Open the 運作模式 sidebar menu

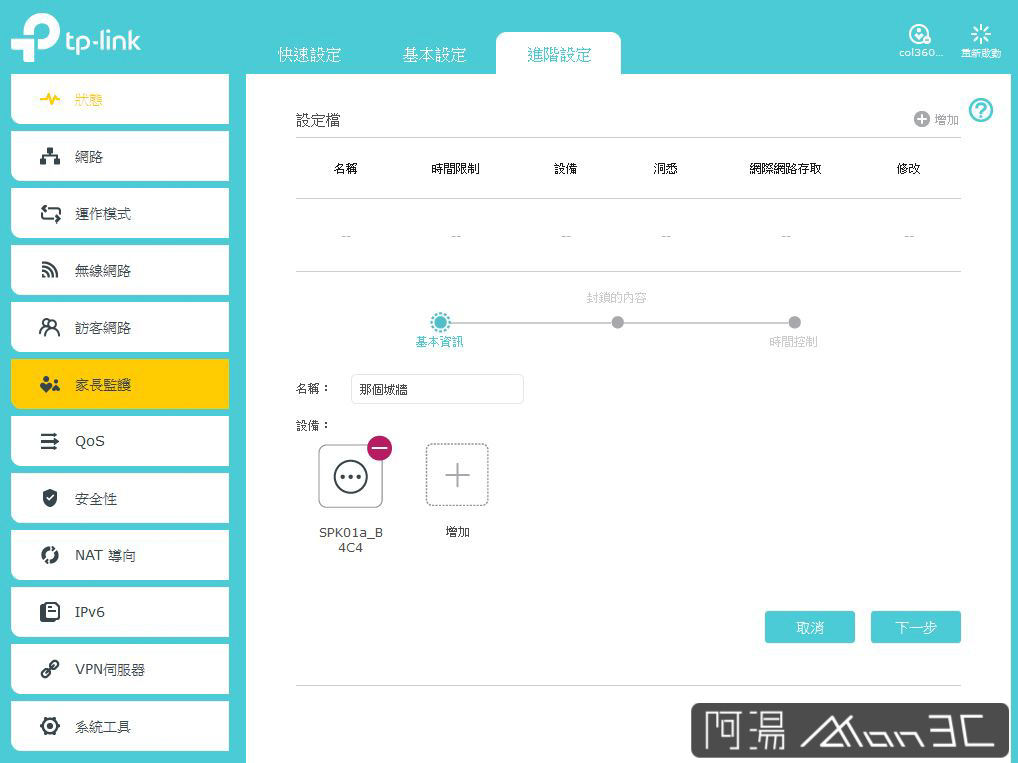click(120, 213)
